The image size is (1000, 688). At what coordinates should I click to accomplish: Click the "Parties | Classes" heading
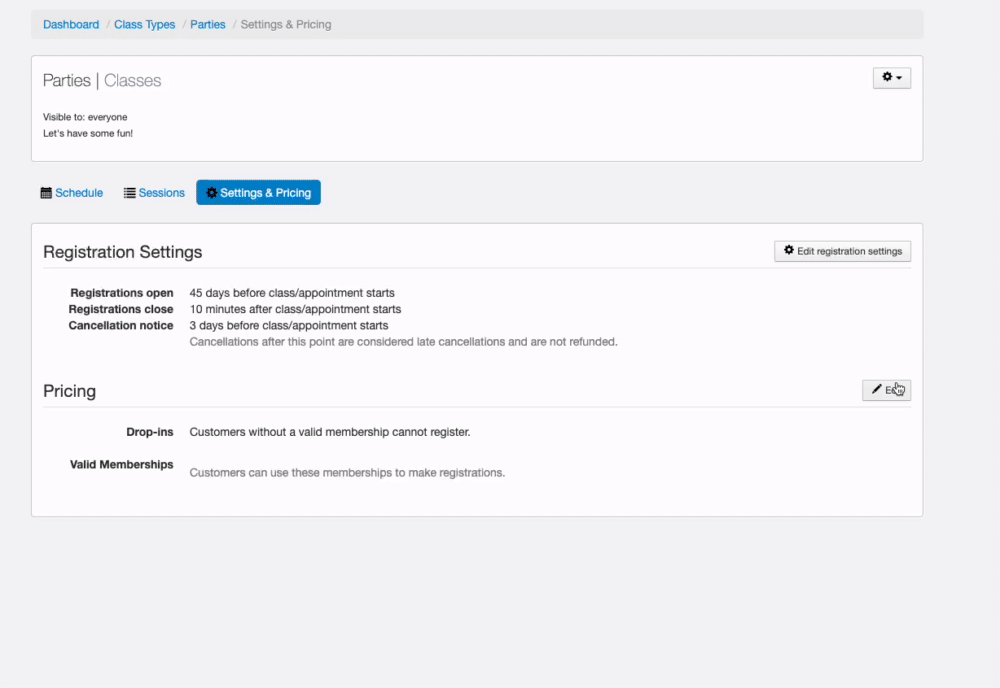coord(102,80)
